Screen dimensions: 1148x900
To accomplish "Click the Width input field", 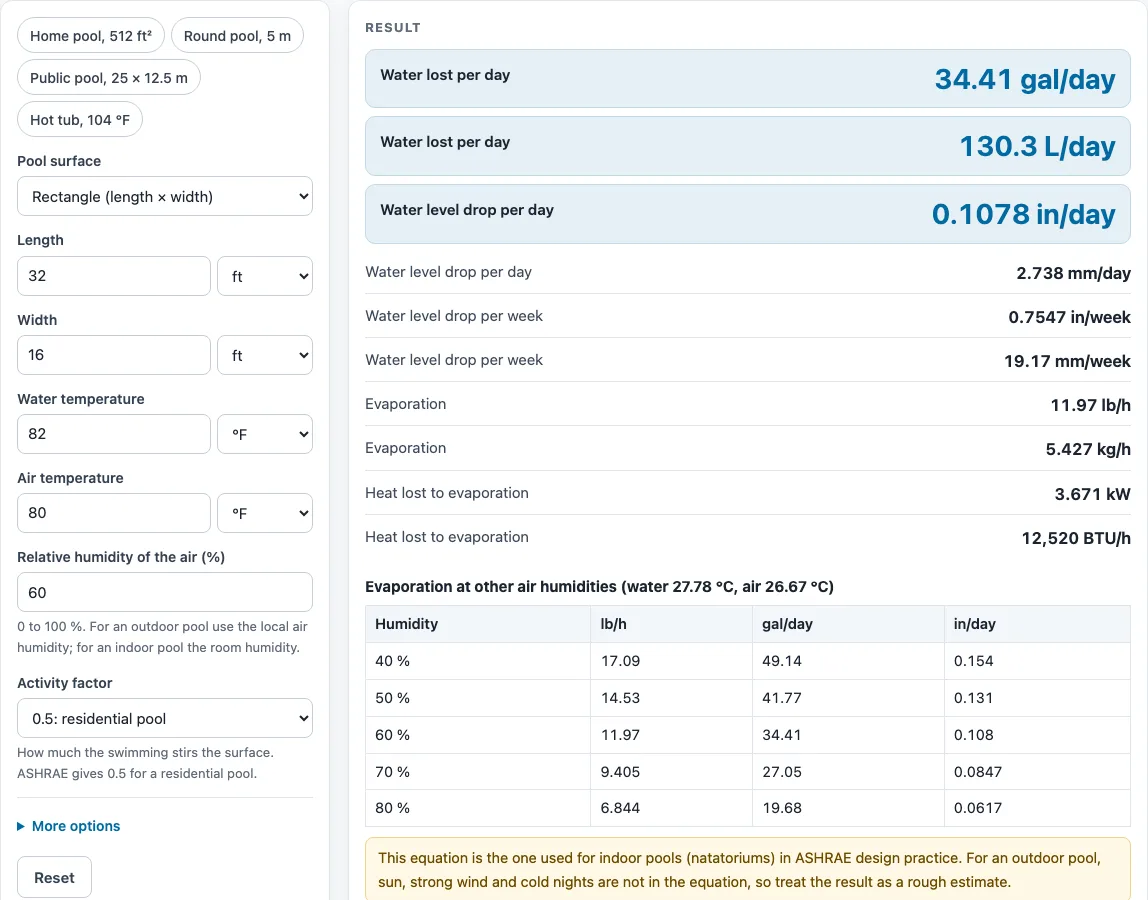I will point(113,355).
